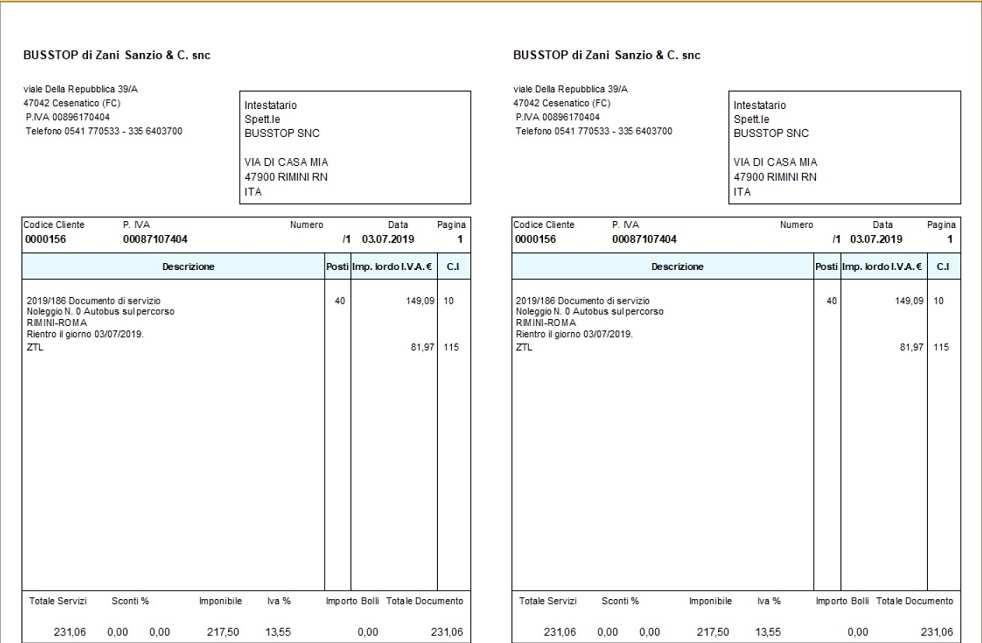This screenshot has height=643, width=982.
Task: Select amount 149,09 in right copy
Action: pos(909,301)
